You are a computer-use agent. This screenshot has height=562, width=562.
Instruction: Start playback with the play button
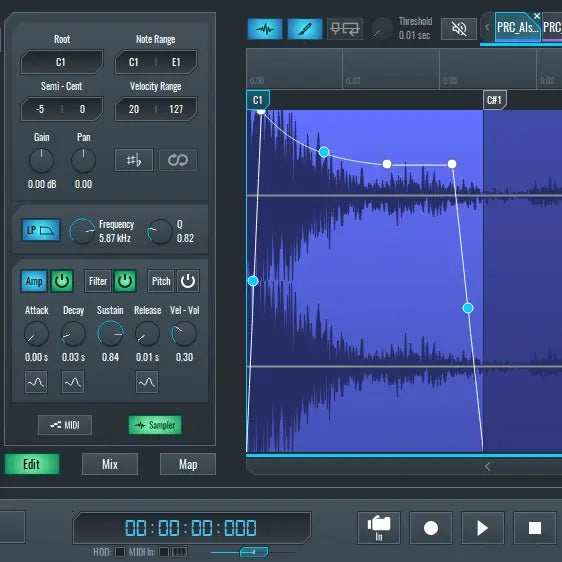[483, 528]
